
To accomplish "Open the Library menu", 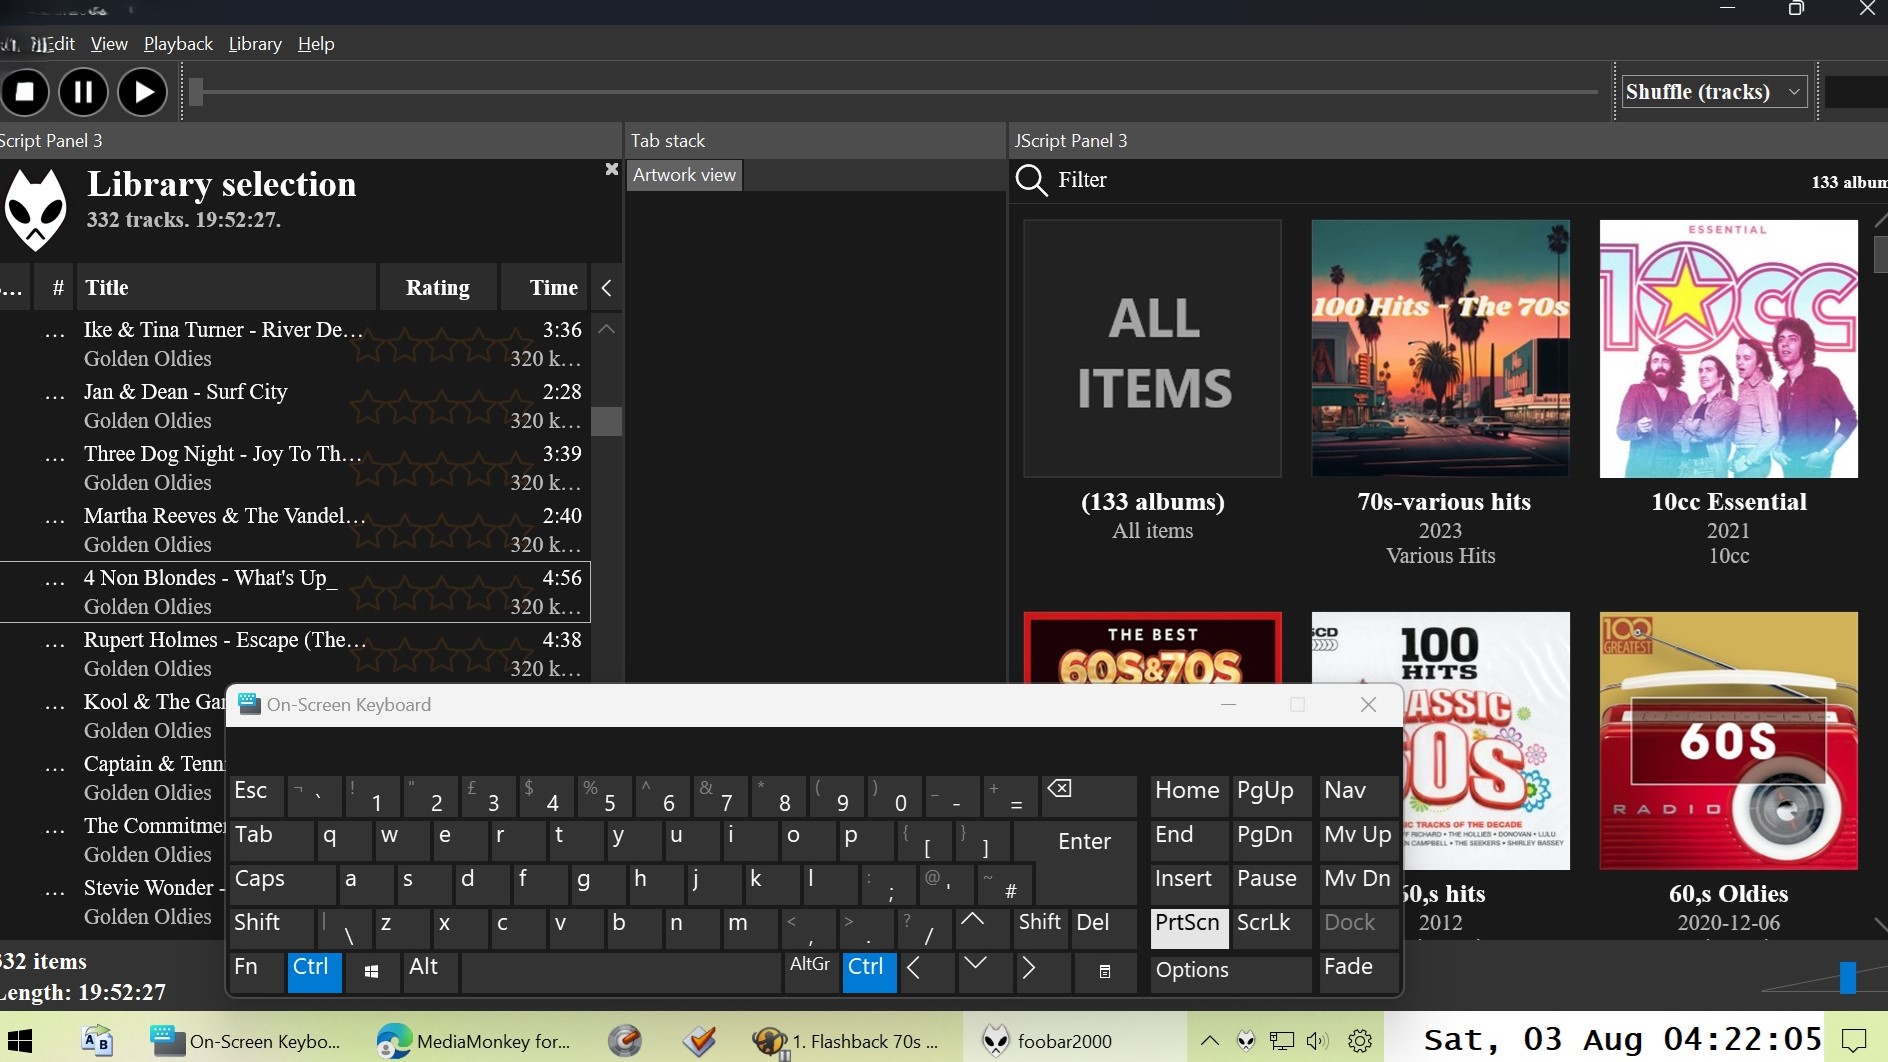I will coord(255,44).
